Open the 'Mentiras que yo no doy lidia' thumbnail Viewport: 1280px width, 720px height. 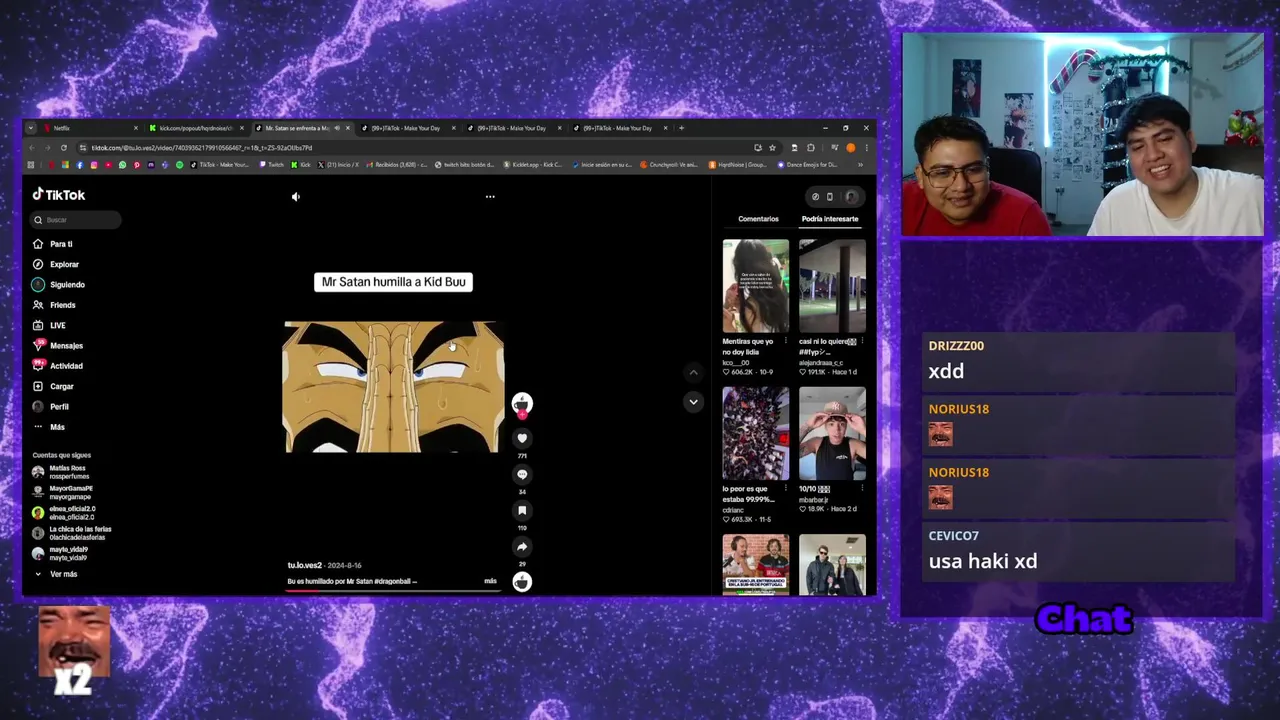tap(756, 286)
